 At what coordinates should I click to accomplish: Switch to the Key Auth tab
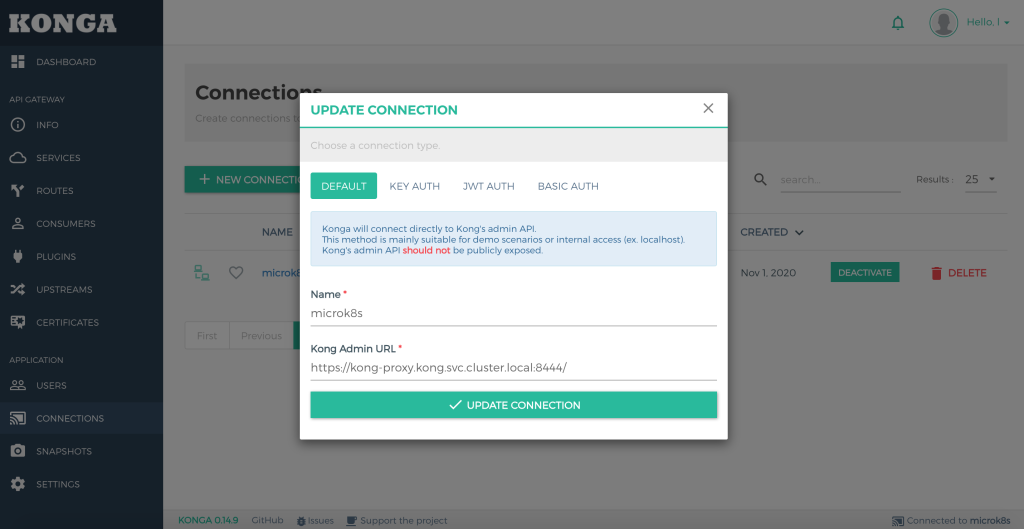coord(415,186)
